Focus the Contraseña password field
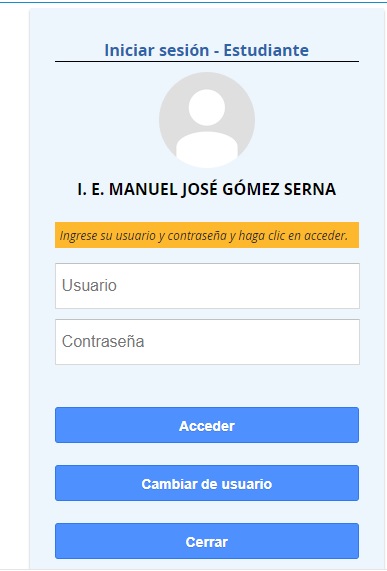Viewport: 387px width, 571px height. tap(207, 342)
